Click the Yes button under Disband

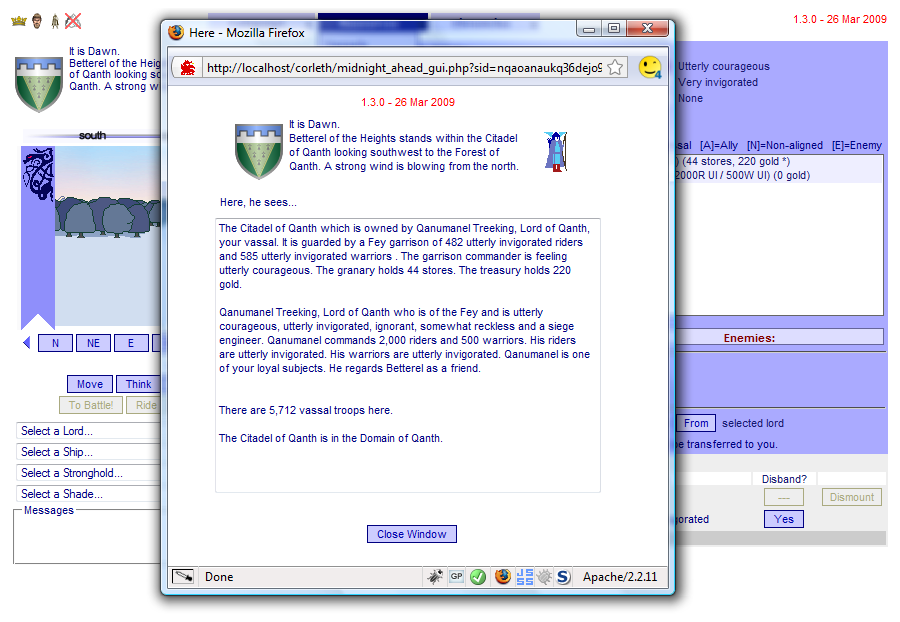(x=784, y=519)
